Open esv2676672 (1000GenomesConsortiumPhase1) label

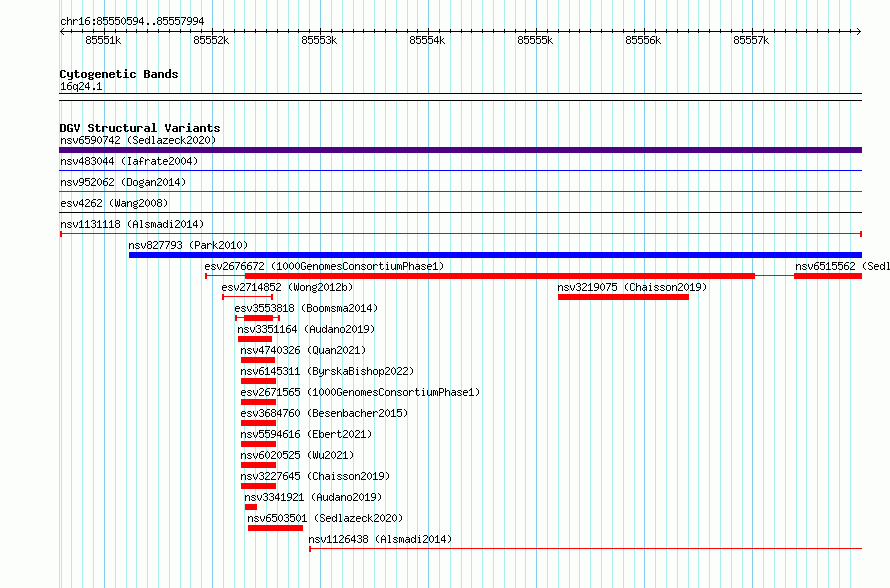pyautogui.click(x=324, y=266)
